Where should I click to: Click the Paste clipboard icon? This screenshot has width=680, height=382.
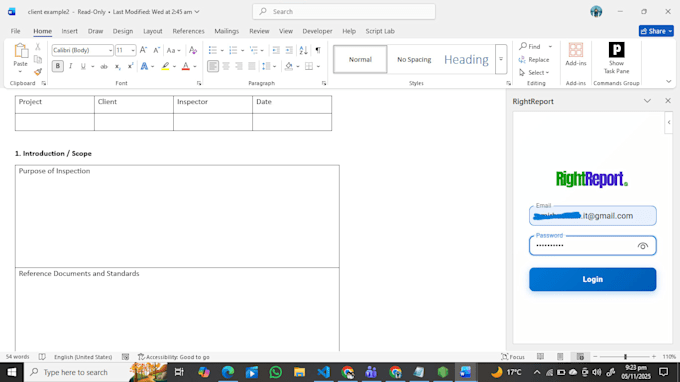point(20,51)
